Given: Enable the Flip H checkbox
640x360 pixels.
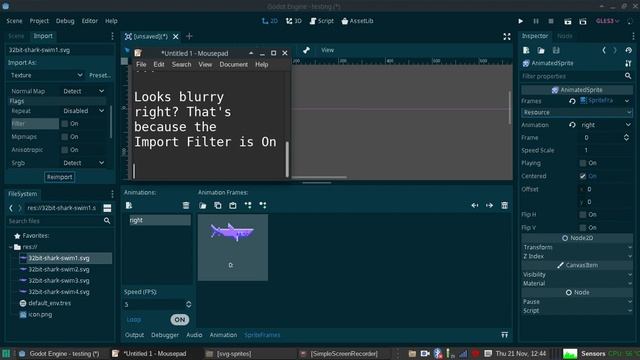Looking at the screenshot, I should click(x=583, y=214).
